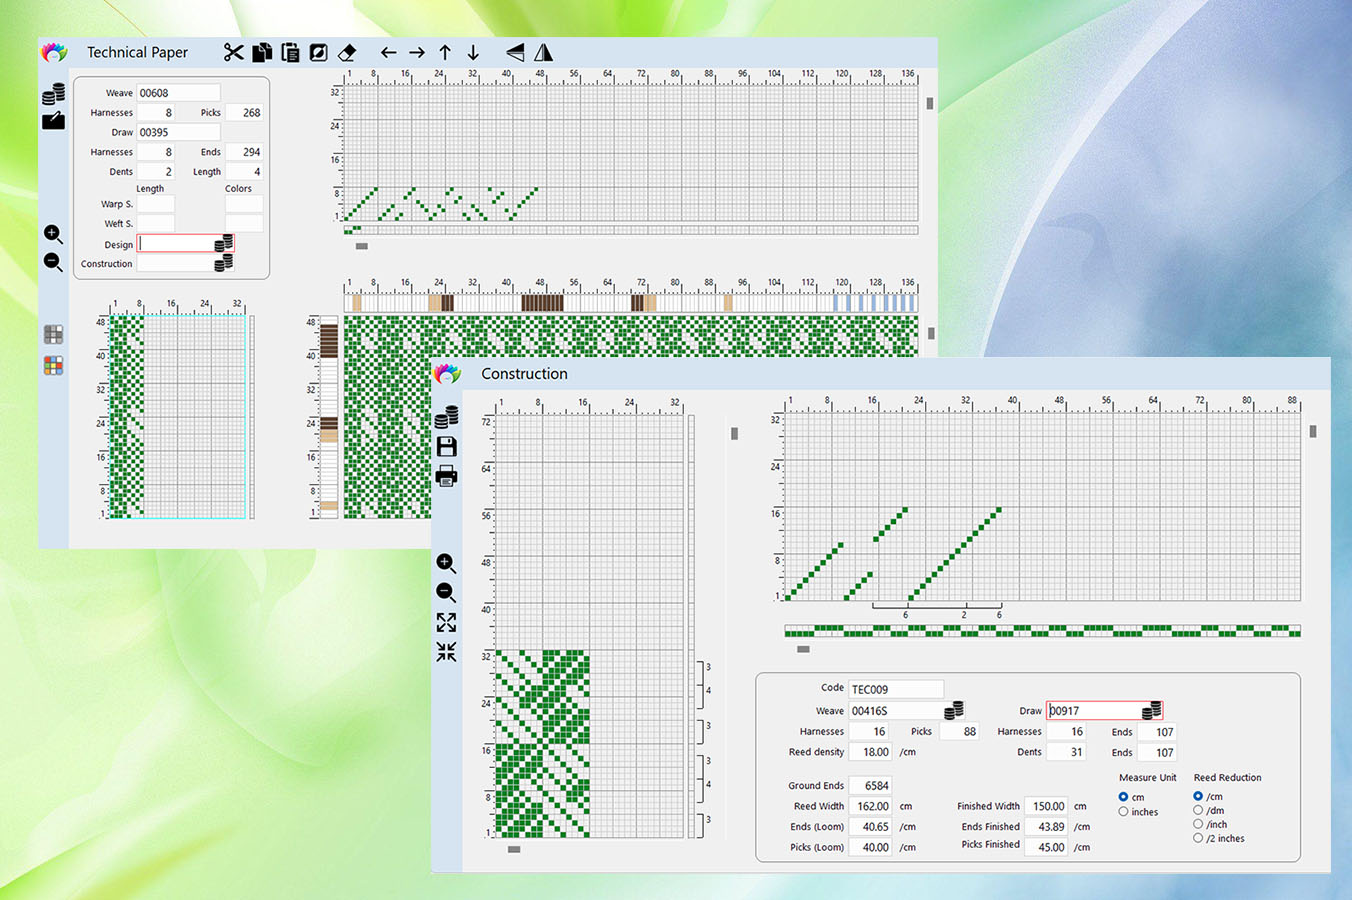This screenshot has height=900, width=1352.
Task: Select /dm Reed Reduction option
Action: (x=1198, y=810)
